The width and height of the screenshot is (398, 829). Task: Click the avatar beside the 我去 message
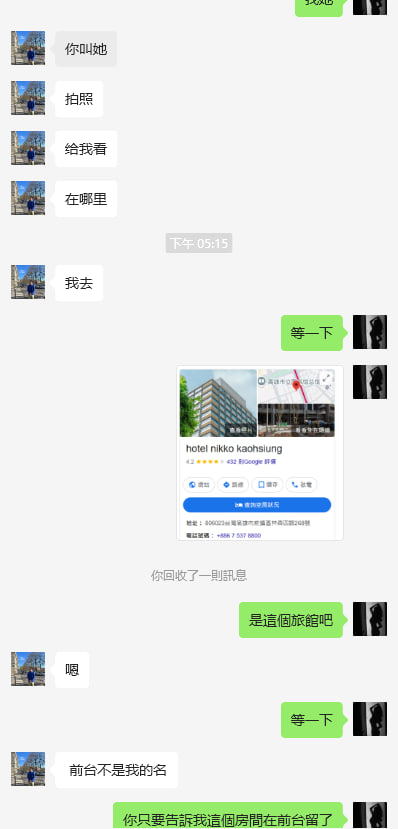pos(28,282)
